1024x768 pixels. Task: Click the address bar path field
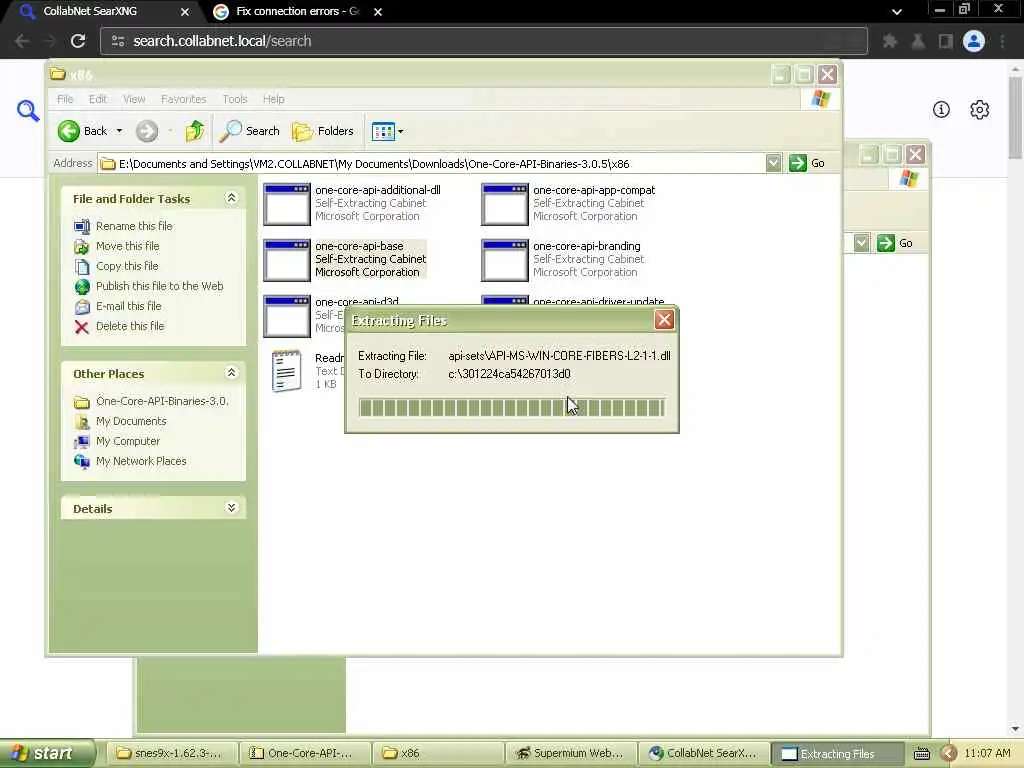431,164
